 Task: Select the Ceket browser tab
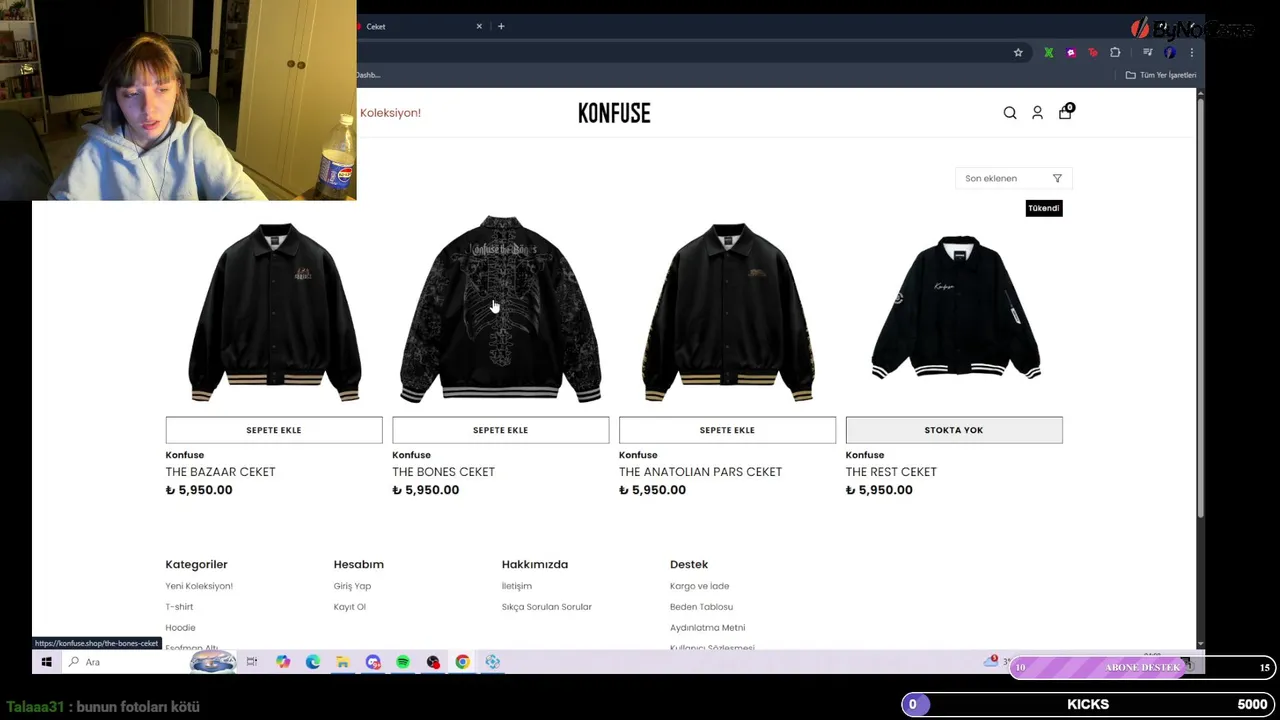420,26
